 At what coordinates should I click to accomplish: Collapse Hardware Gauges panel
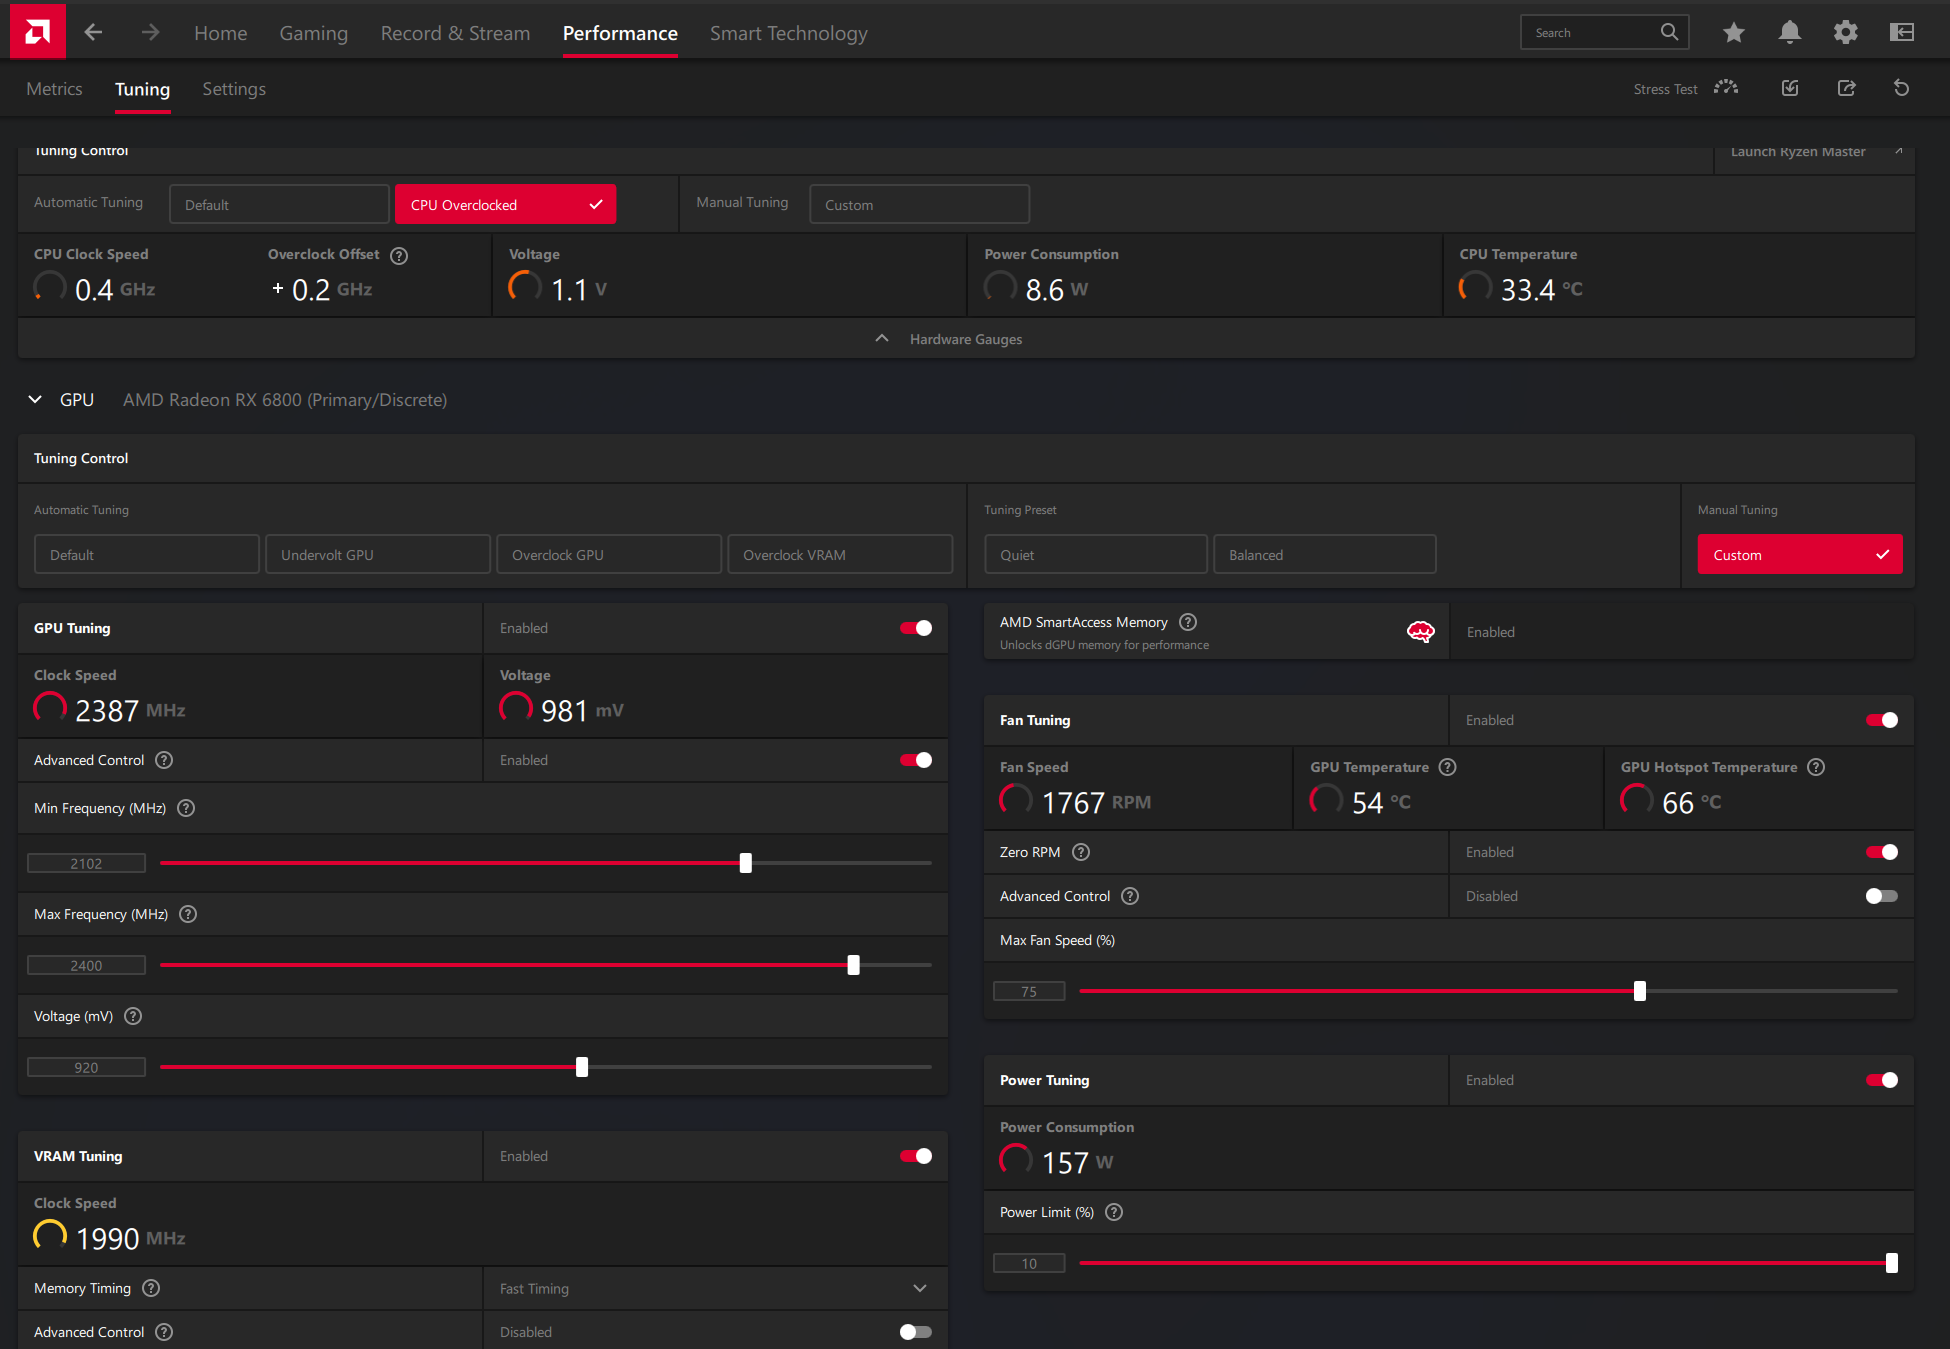tap(948, 339)
